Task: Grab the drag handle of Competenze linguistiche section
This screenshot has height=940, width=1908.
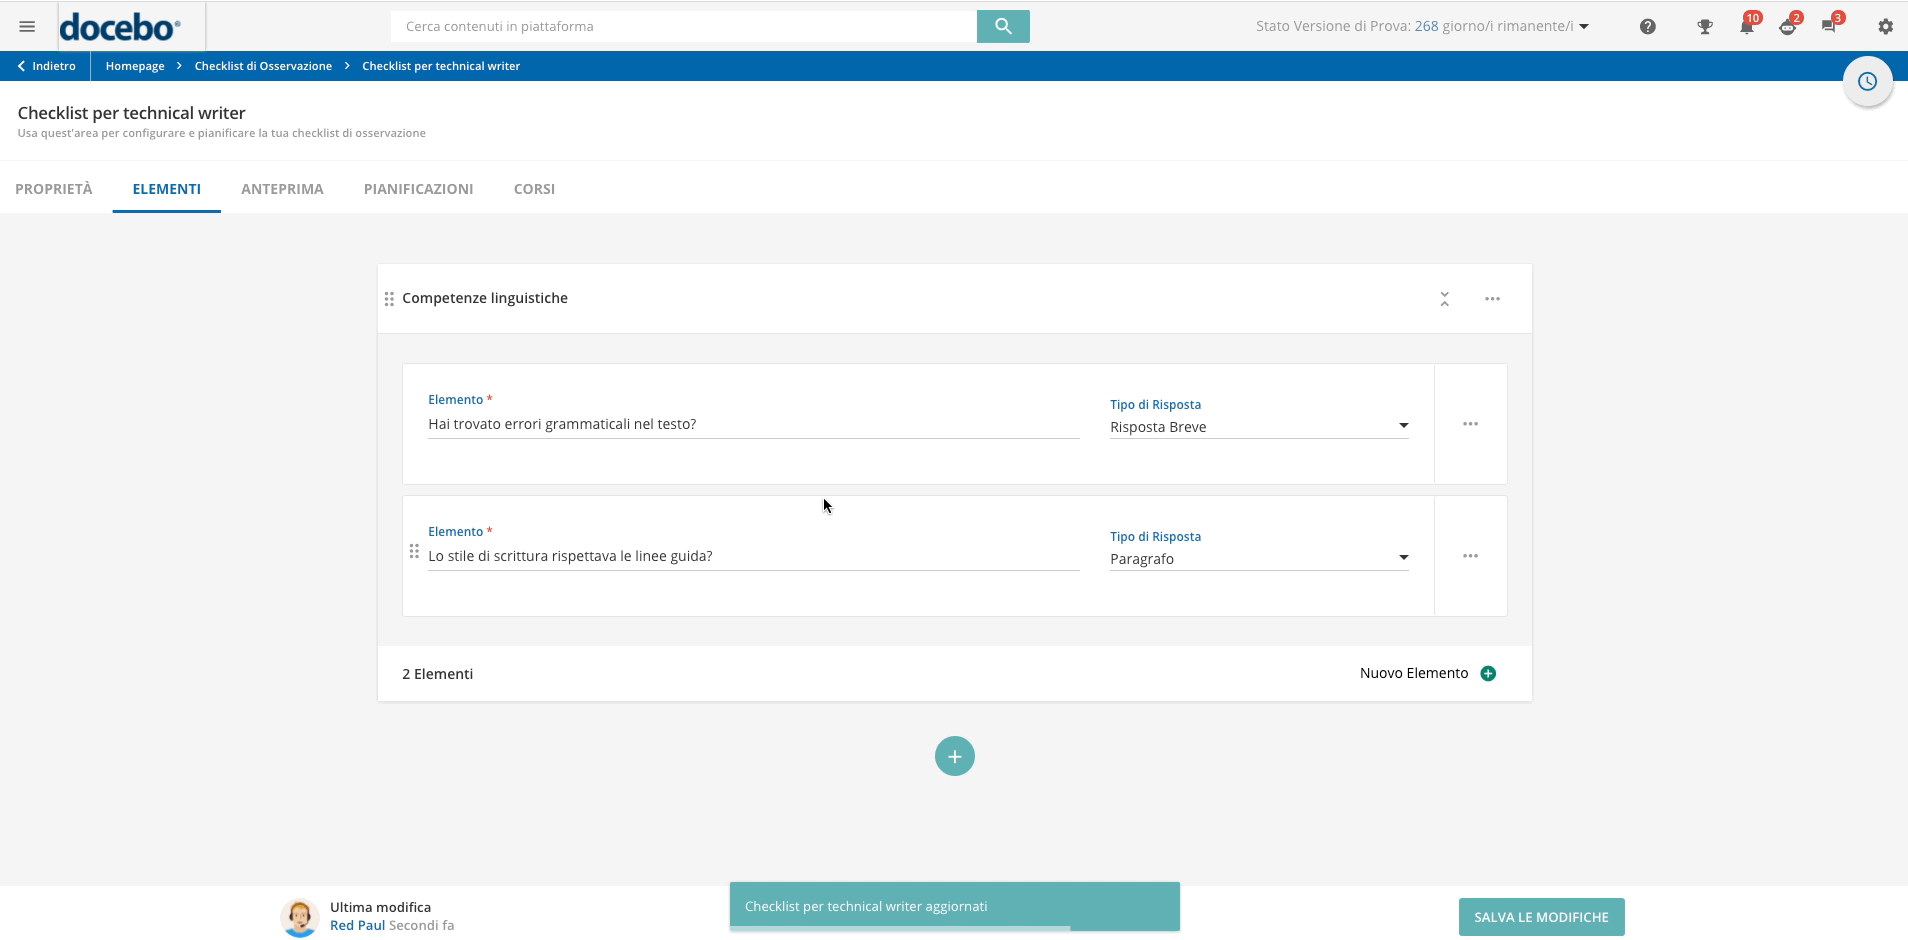Action: [x=389, y=299]
